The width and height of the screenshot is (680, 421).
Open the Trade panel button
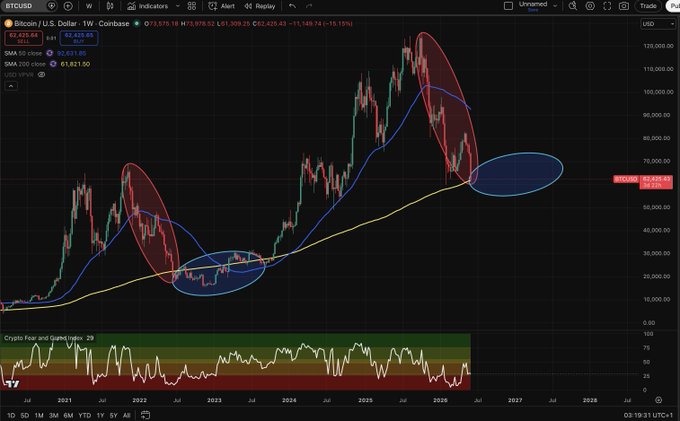[x=648, y=6]
